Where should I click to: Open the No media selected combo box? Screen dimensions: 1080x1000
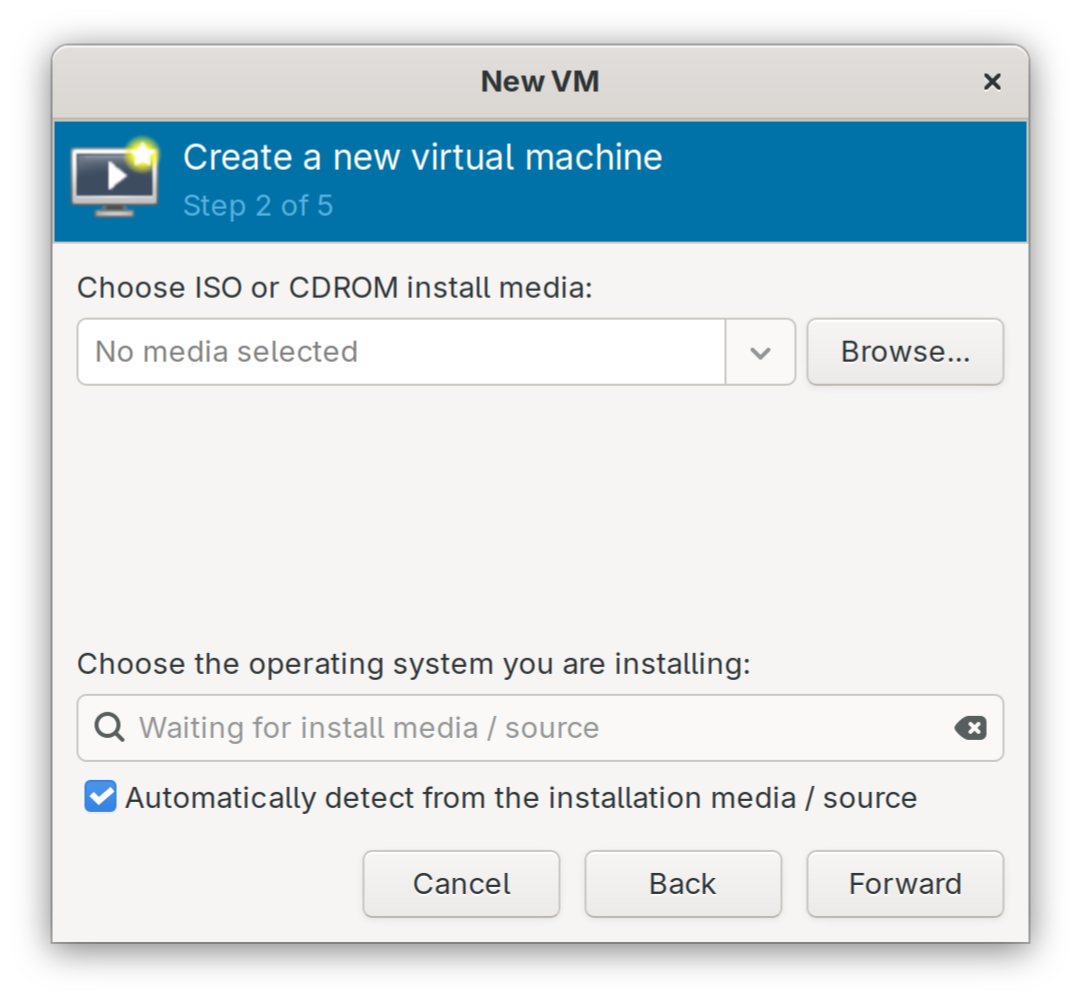(x=400, y=352)
